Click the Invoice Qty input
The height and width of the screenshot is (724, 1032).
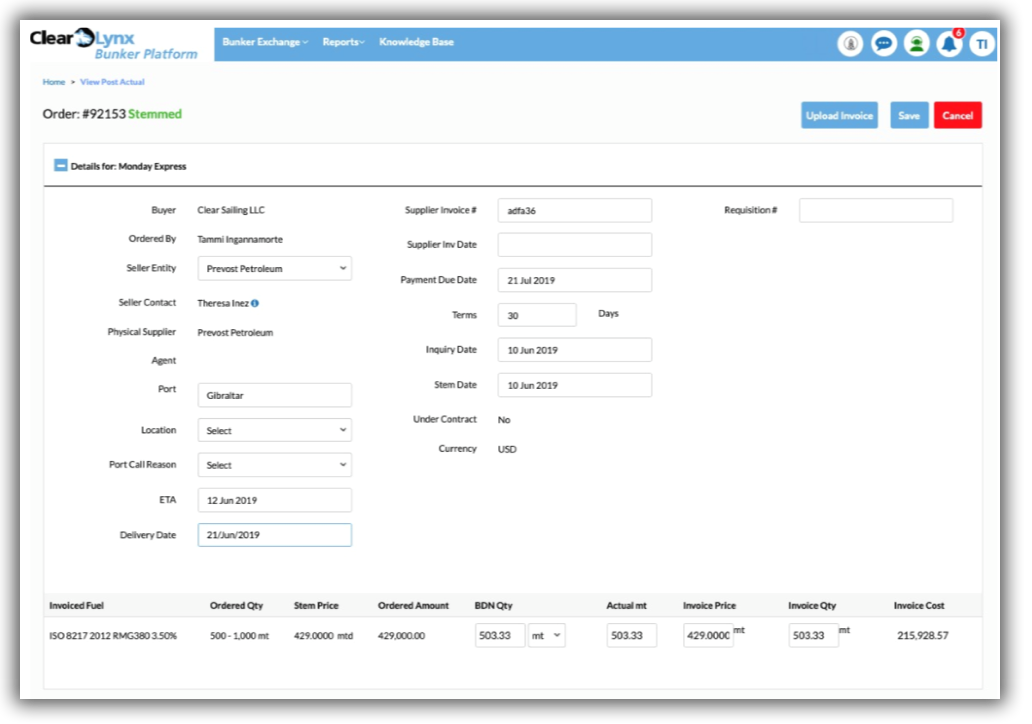click(x=813, y=636)
